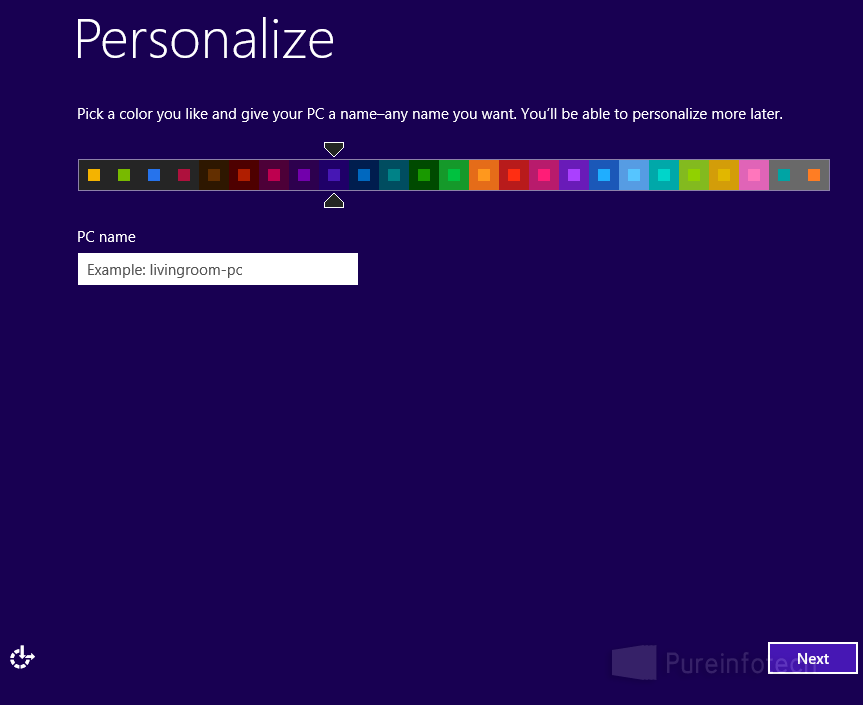Select the lime green color swatch
Viewport: 863px width, 705px height.
pos(694,174)
